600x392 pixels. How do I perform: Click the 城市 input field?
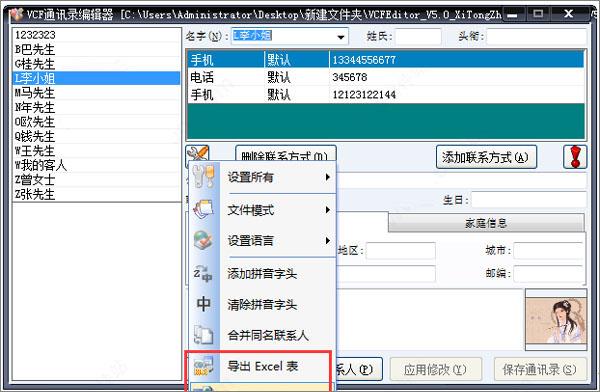pos(549,251)
